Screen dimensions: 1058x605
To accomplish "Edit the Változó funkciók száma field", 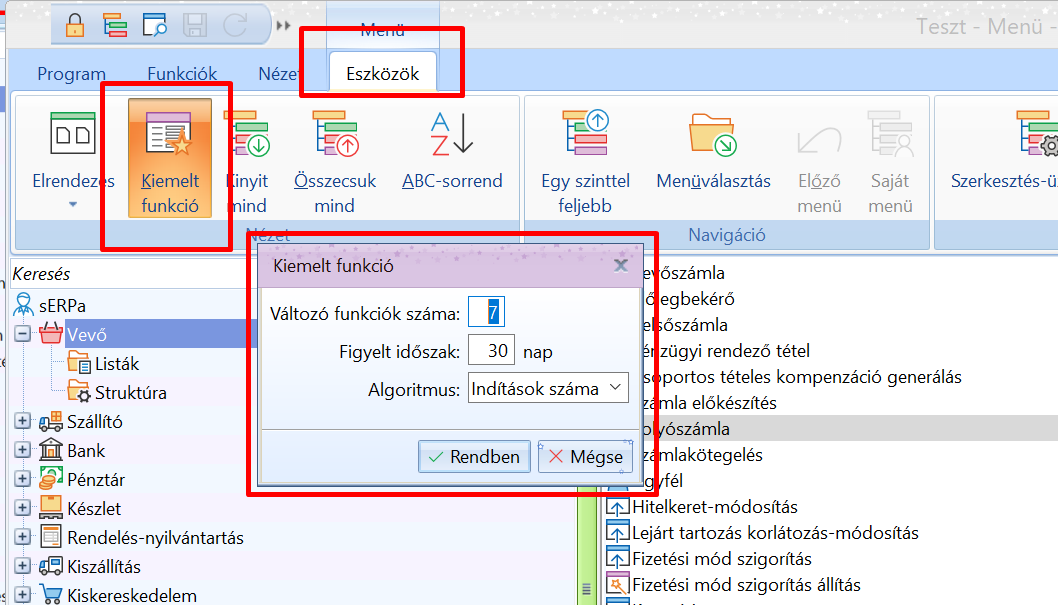I will (x=486, y=312).
